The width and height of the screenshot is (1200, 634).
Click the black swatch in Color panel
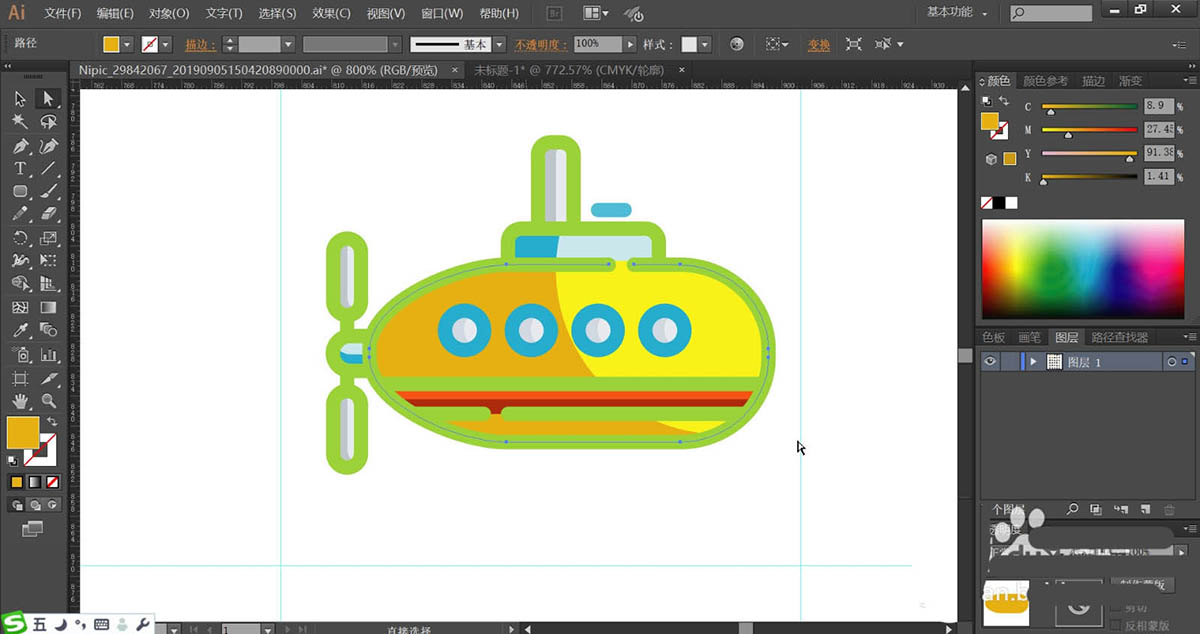(x=999, y=203)
